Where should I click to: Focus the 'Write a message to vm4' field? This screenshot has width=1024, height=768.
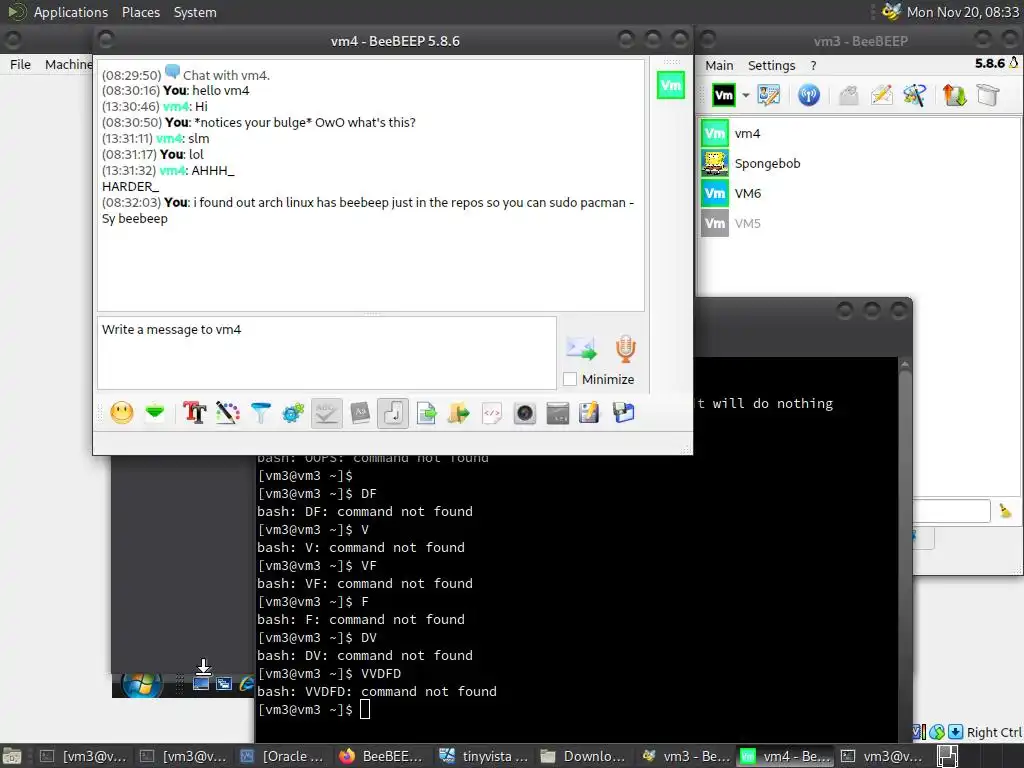point(327,353)
